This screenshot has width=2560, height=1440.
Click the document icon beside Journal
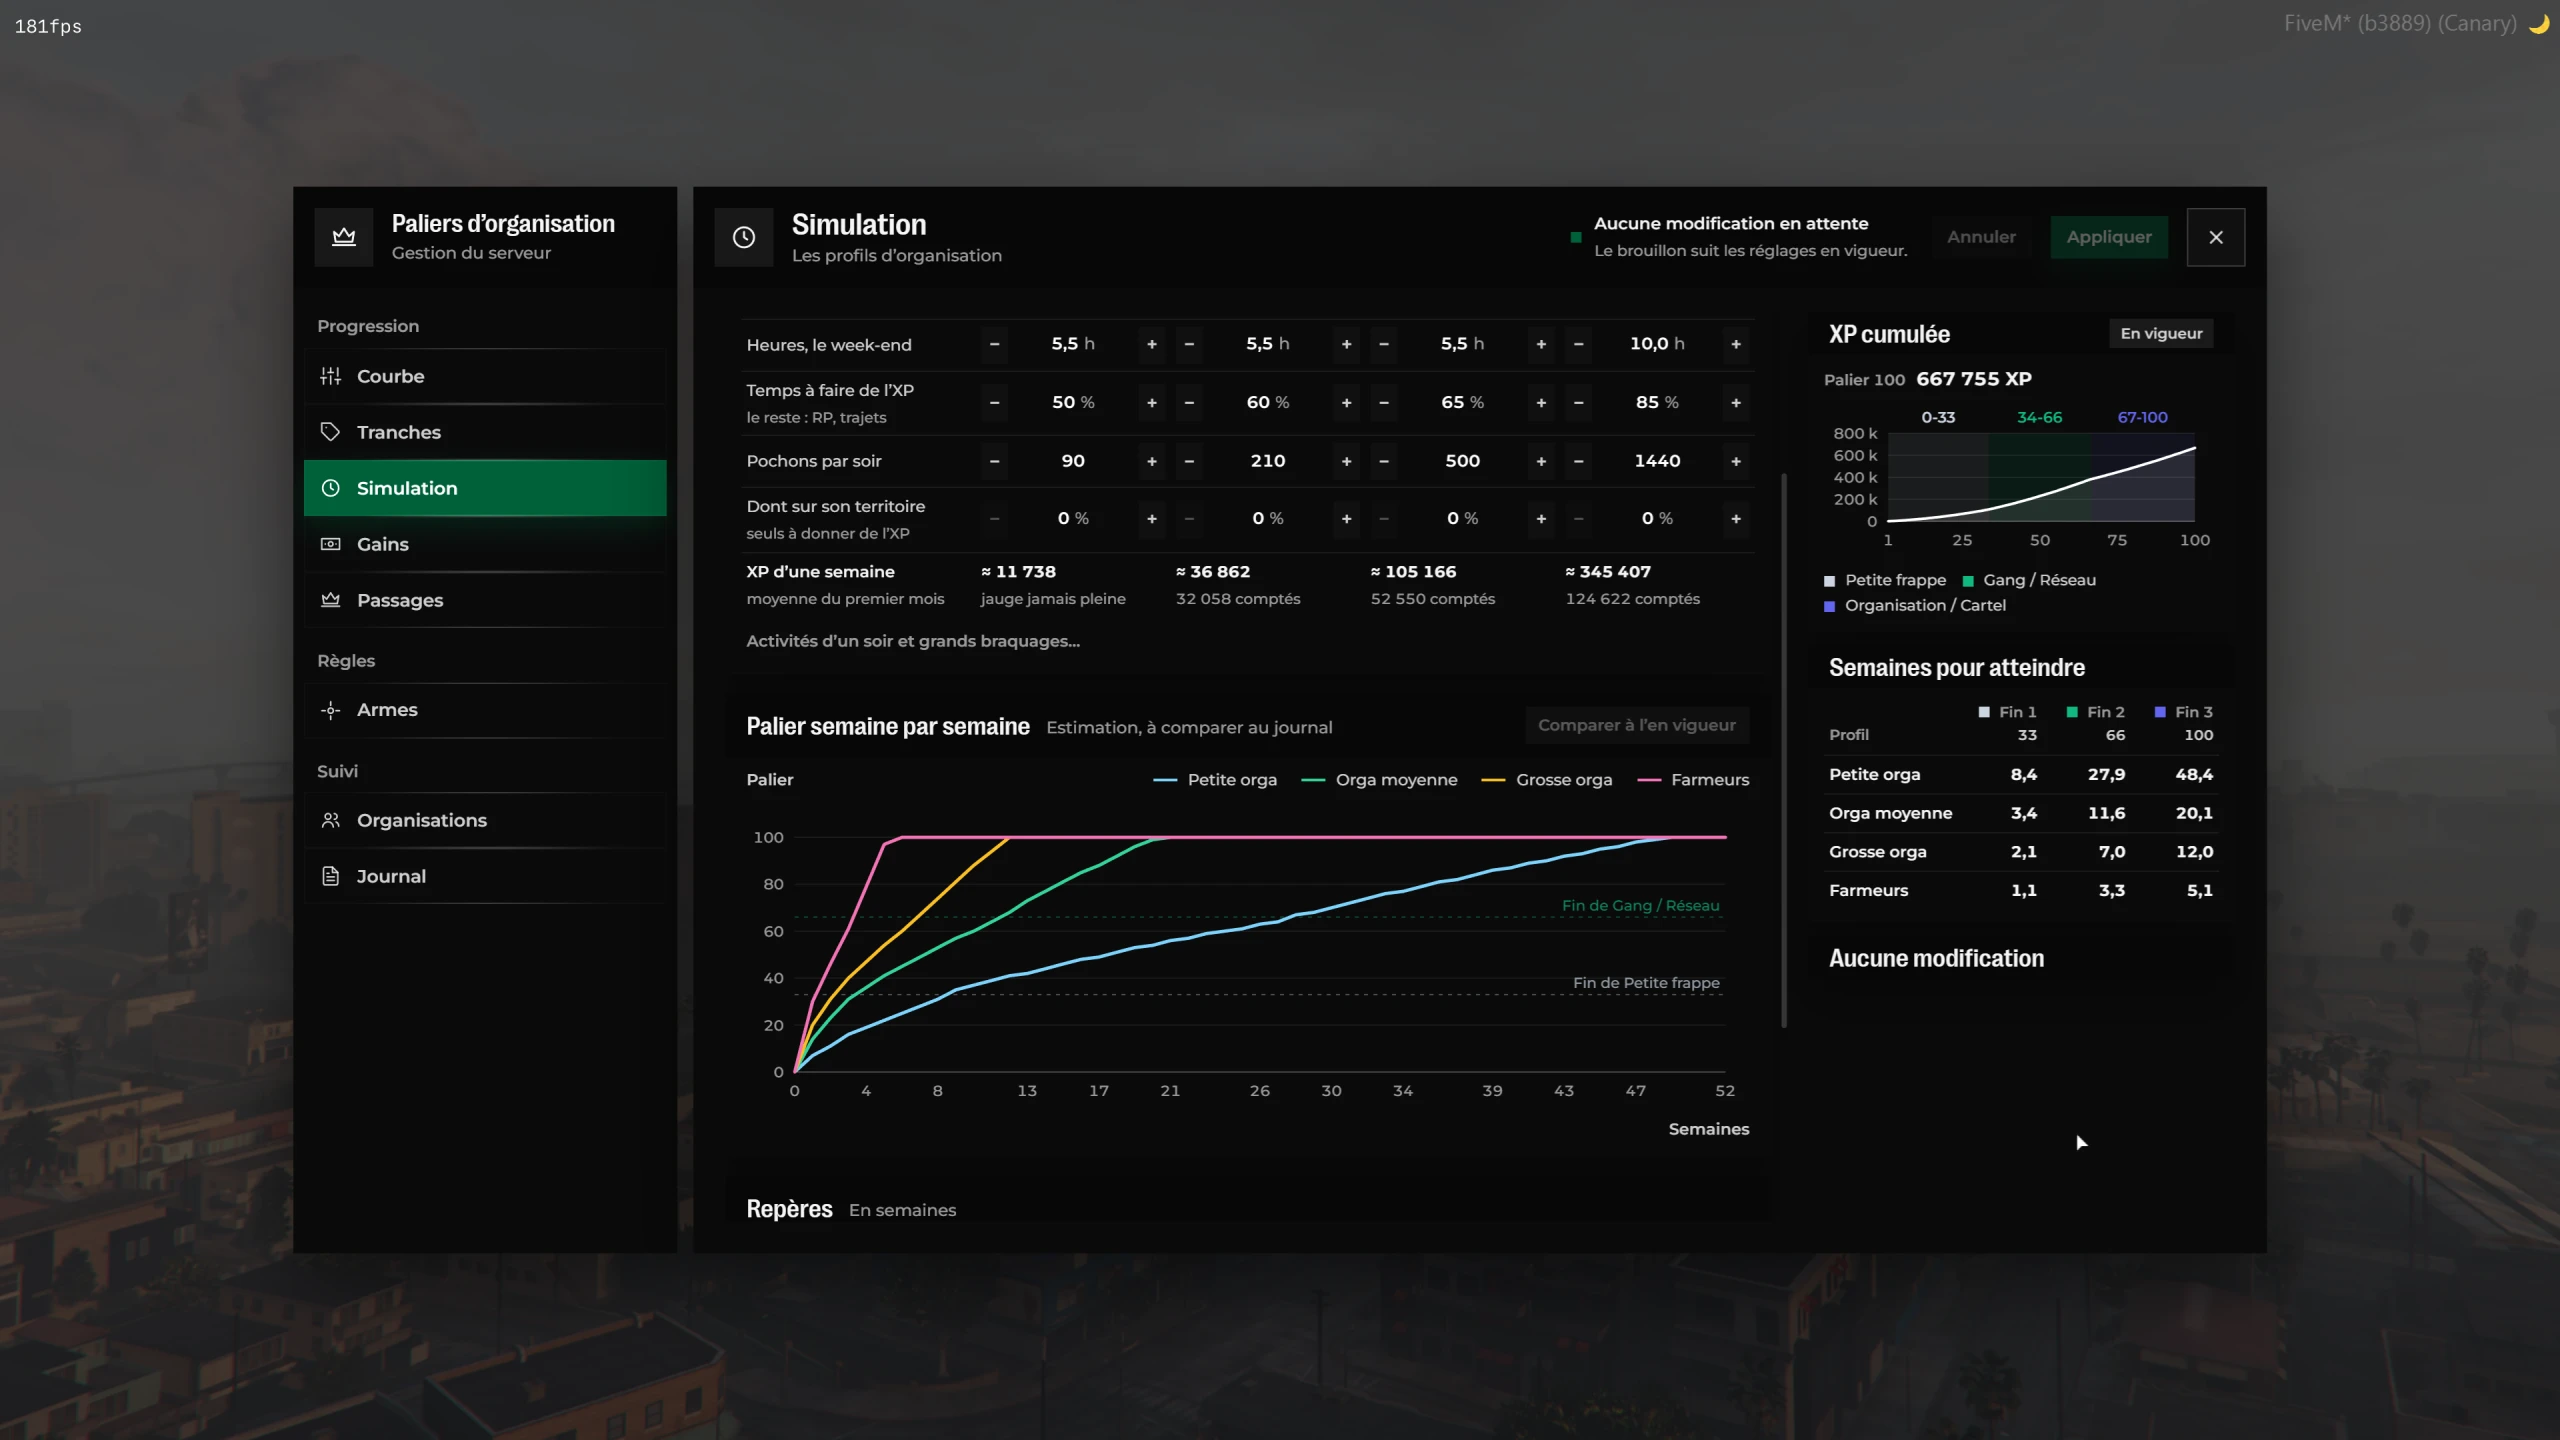point(331,876)
